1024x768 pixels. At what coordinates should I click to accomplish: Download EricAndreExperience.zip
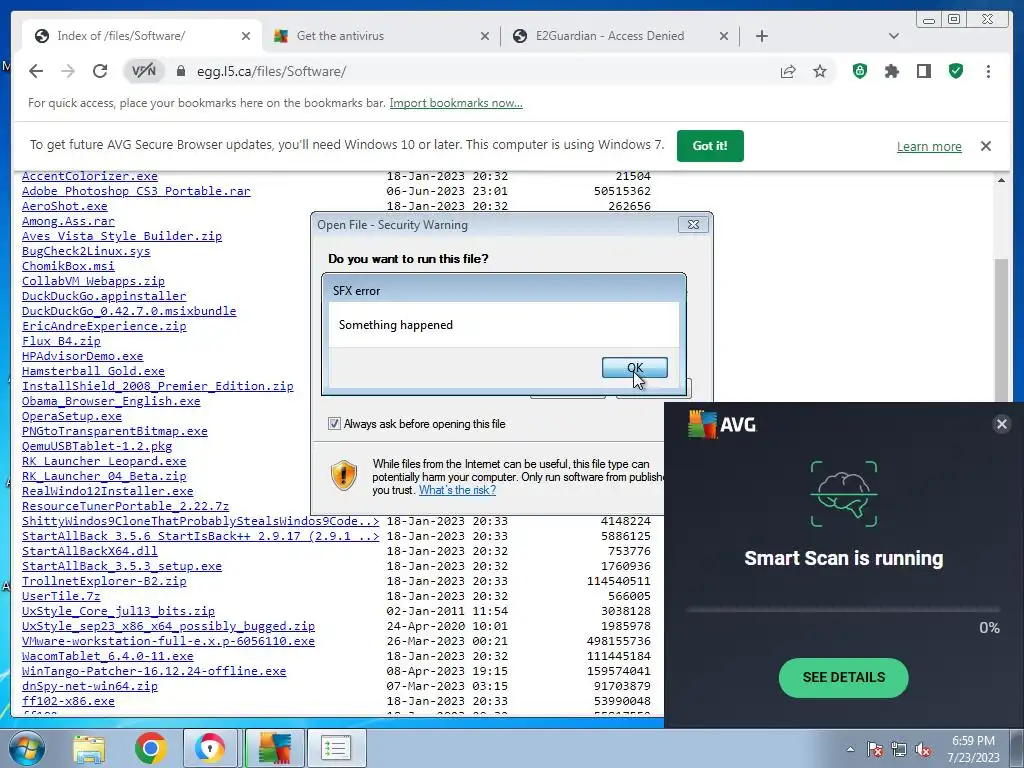pos(104,326)
